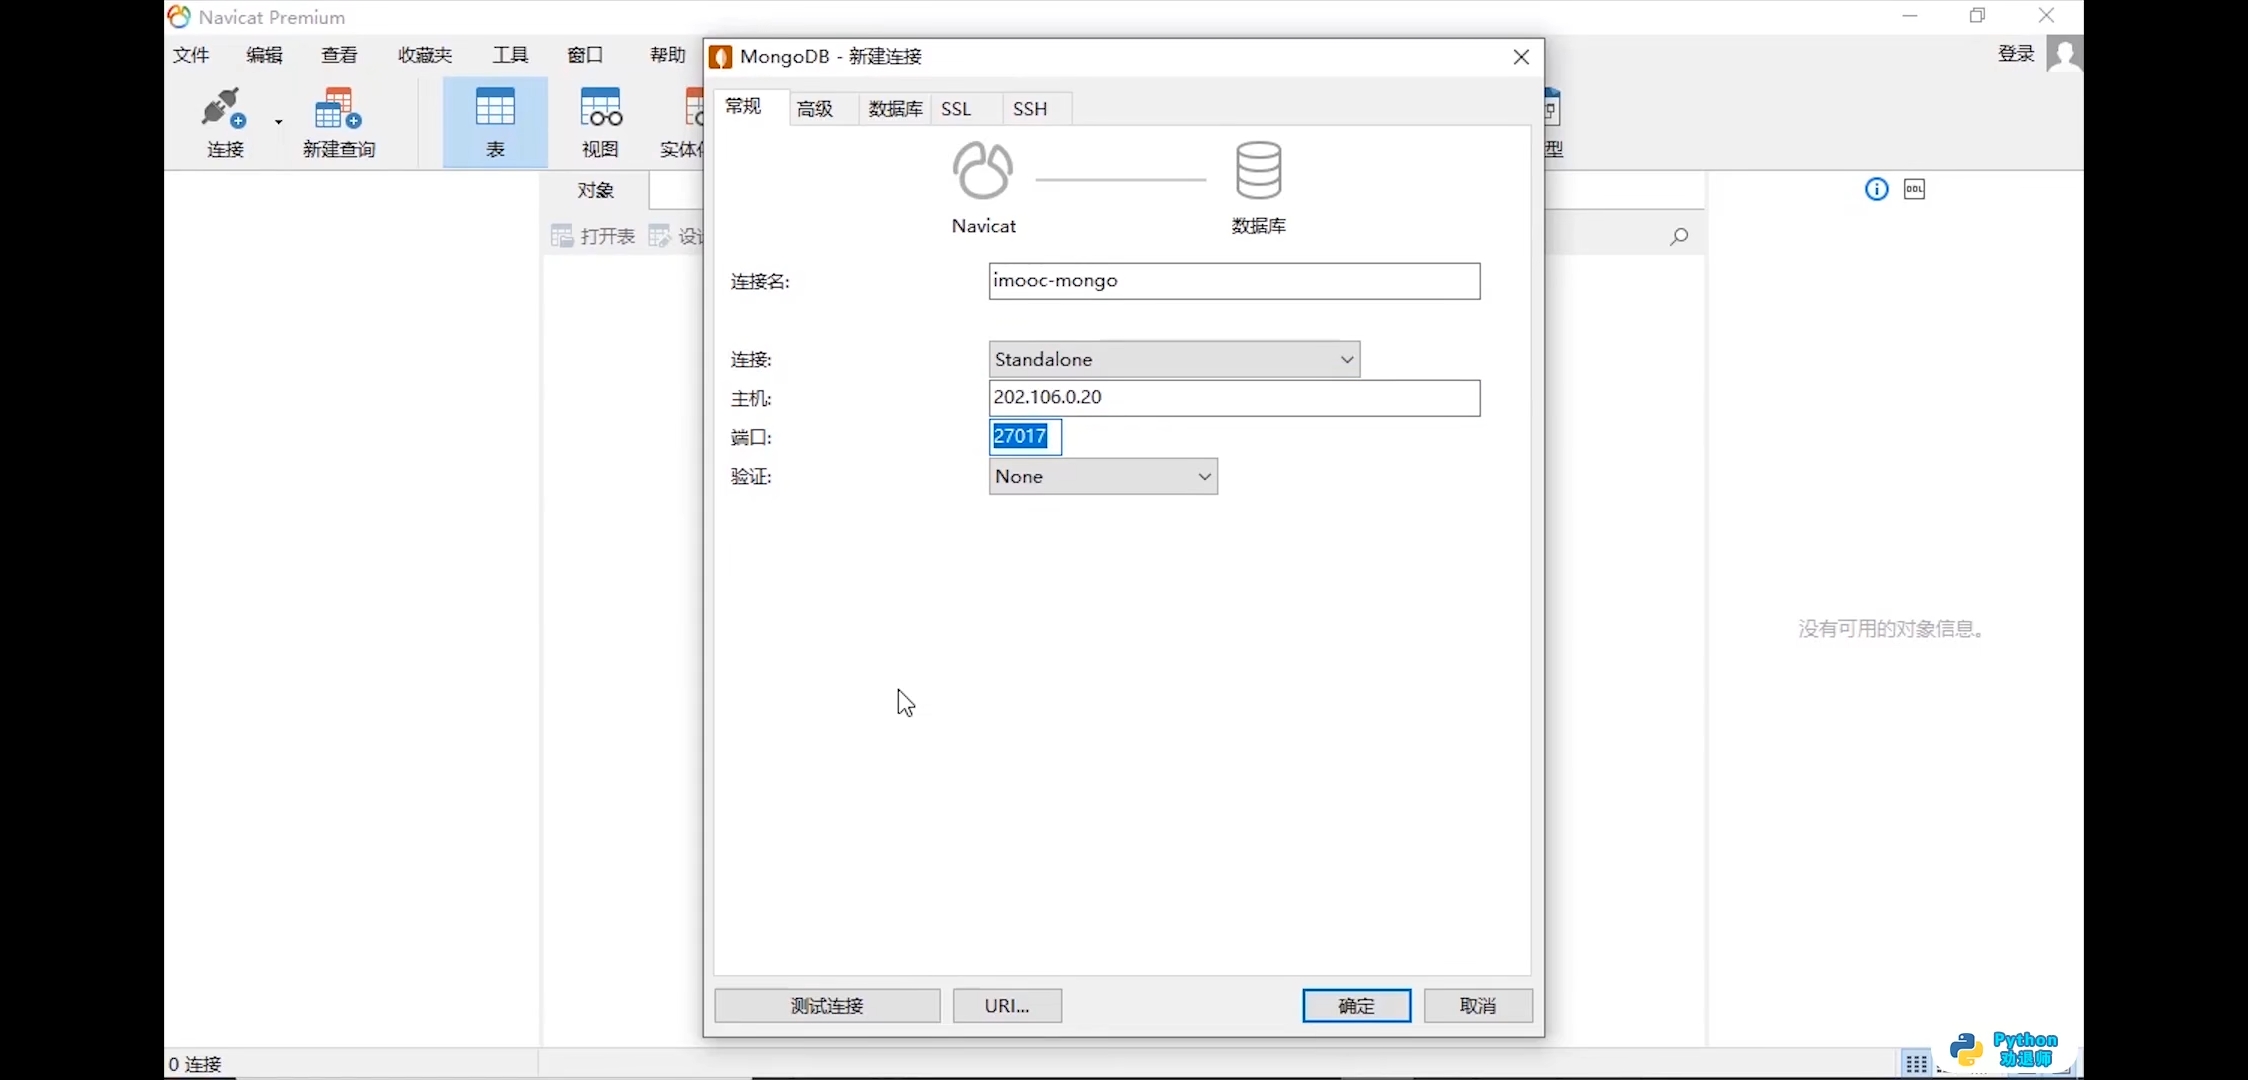
Task: Click the 登录 user avatar icon
Action: [x=2064, y=53]
